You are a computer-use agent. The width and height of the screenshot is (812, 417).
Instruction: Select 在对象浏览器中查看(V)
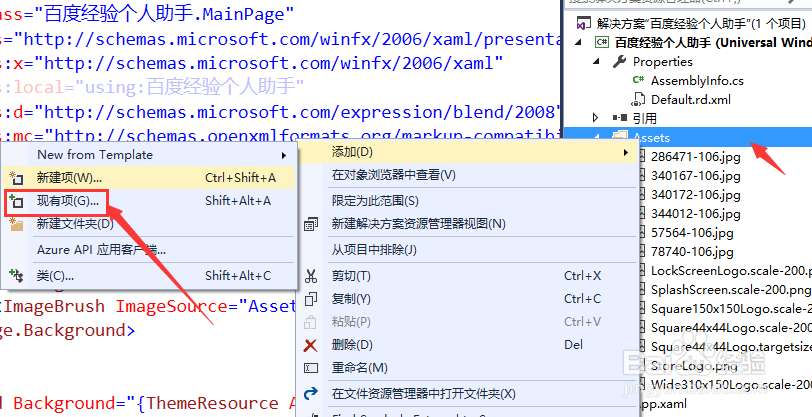click(x=468, y=175)
